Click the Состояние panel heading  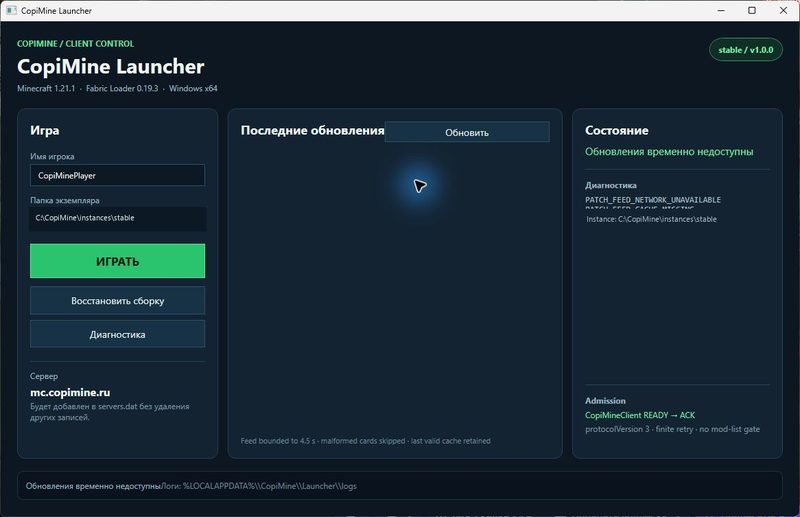click(616, 131)
